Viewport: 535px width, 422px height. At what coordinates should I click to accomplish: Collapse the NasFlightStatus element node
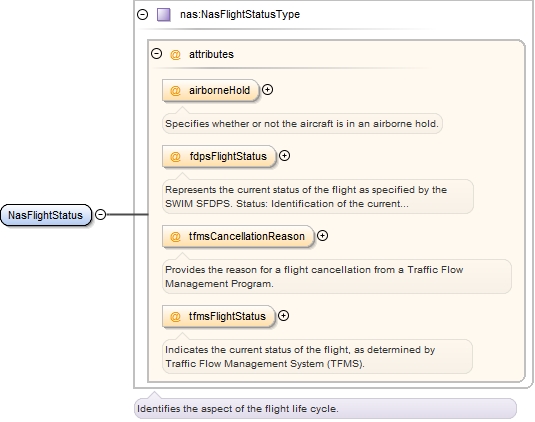tap(101, 215)
